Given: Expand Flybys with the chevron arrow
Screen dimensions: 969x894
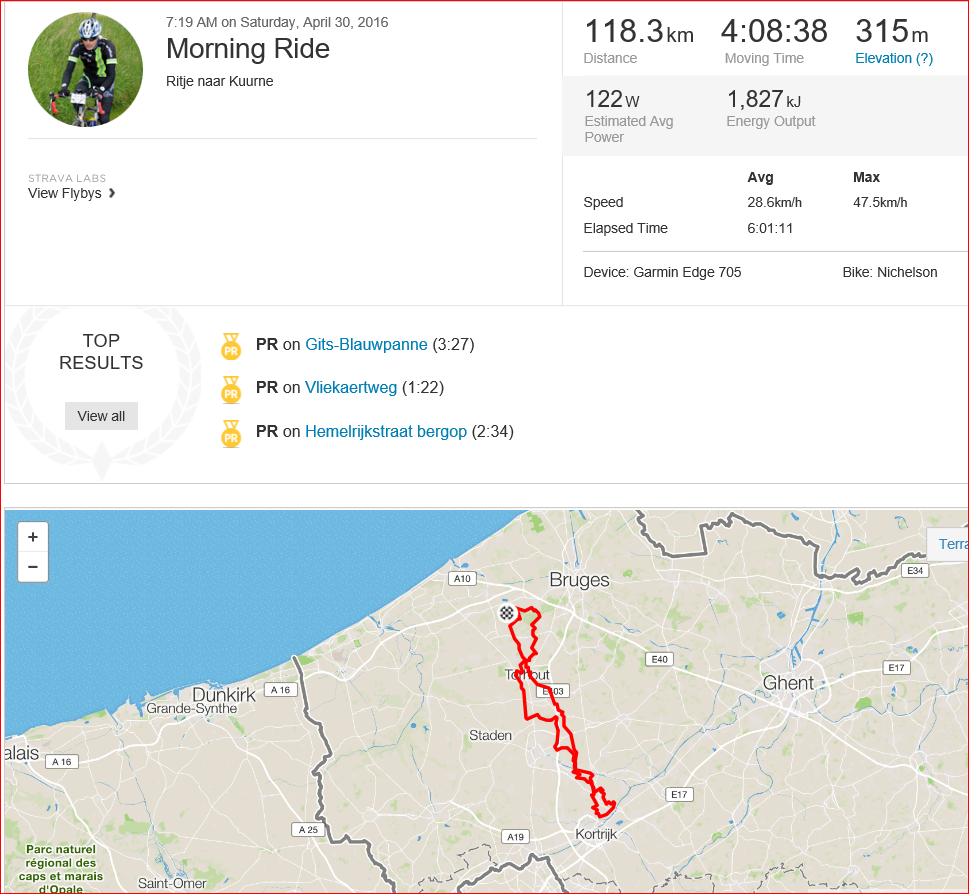Looking at the screenshot, I should pos(112,193).
